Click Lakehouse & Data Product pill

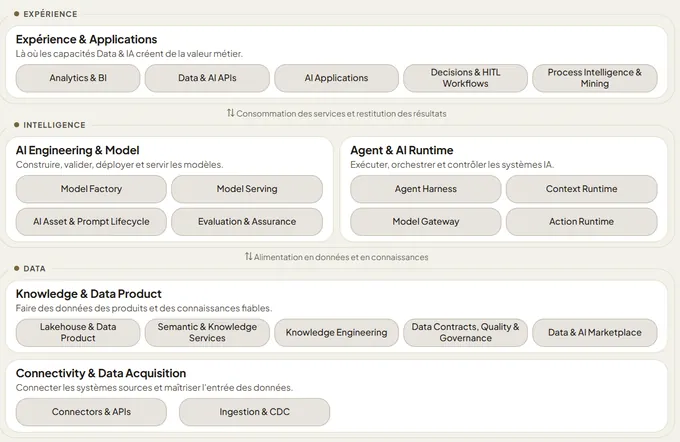pyautogui.click(x=78, y=332)
